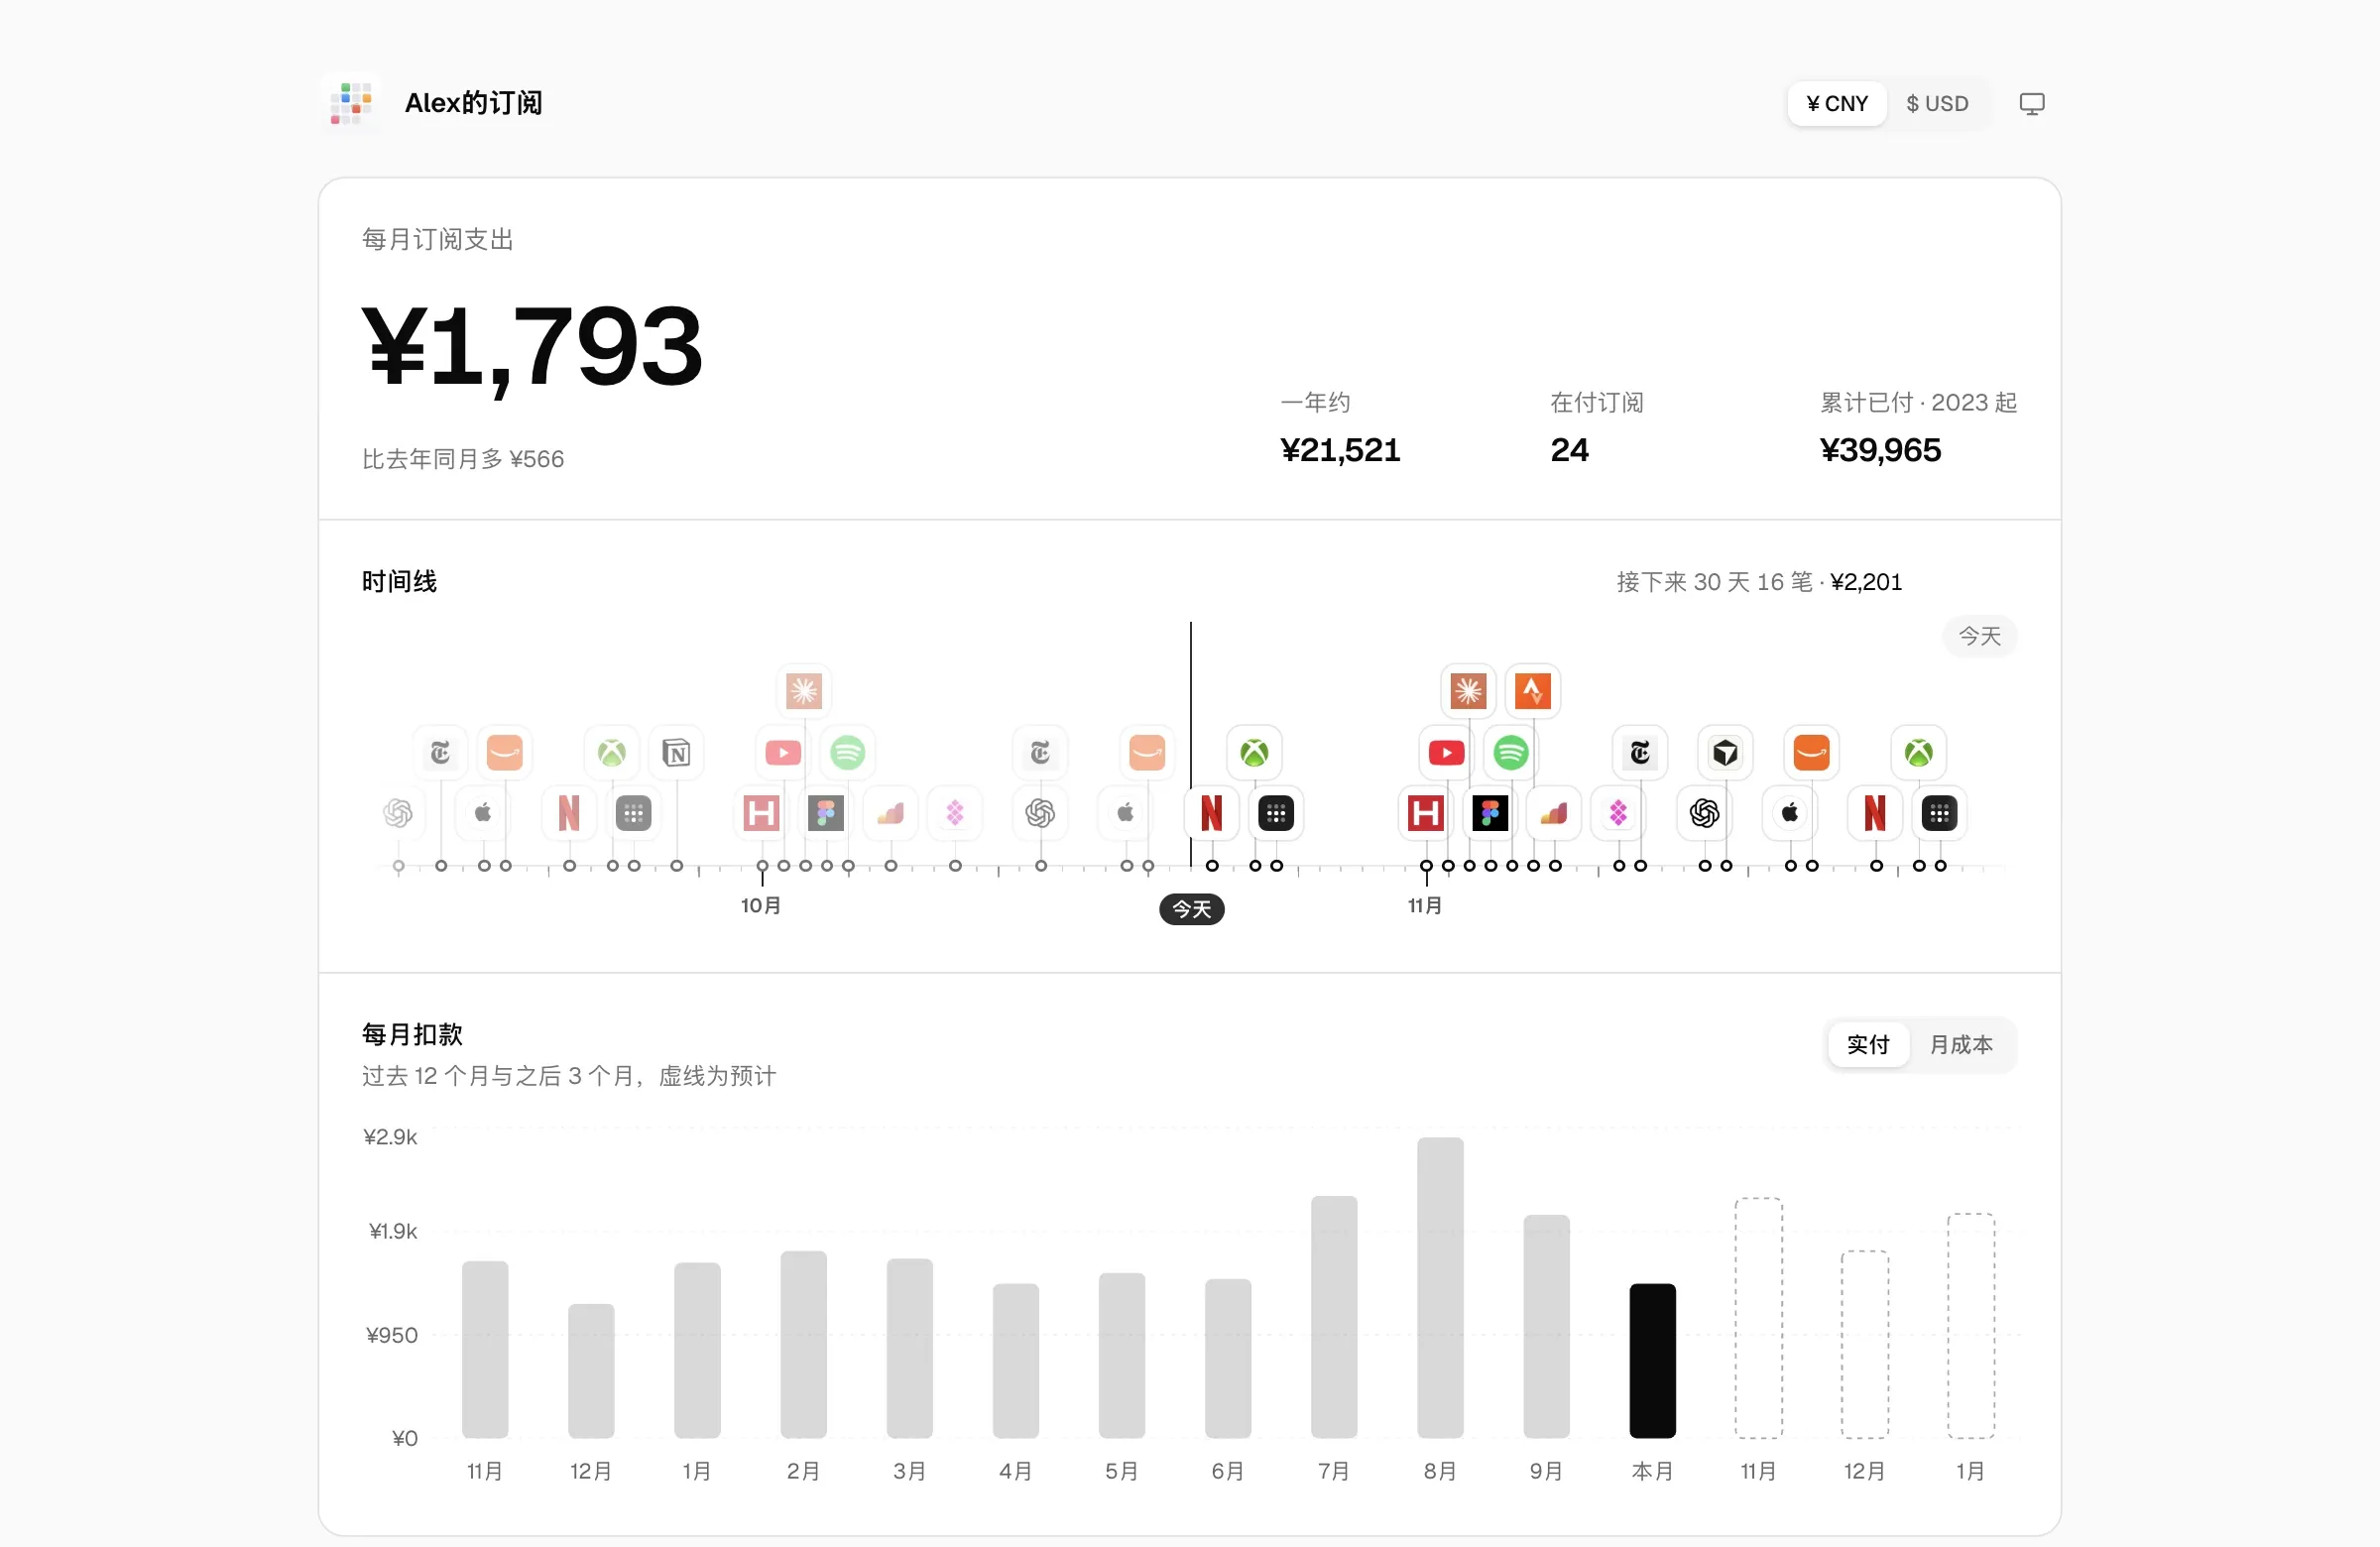Open the Netflix icon right after today's line
2380x1547 pixels.
coord(1212,813)
